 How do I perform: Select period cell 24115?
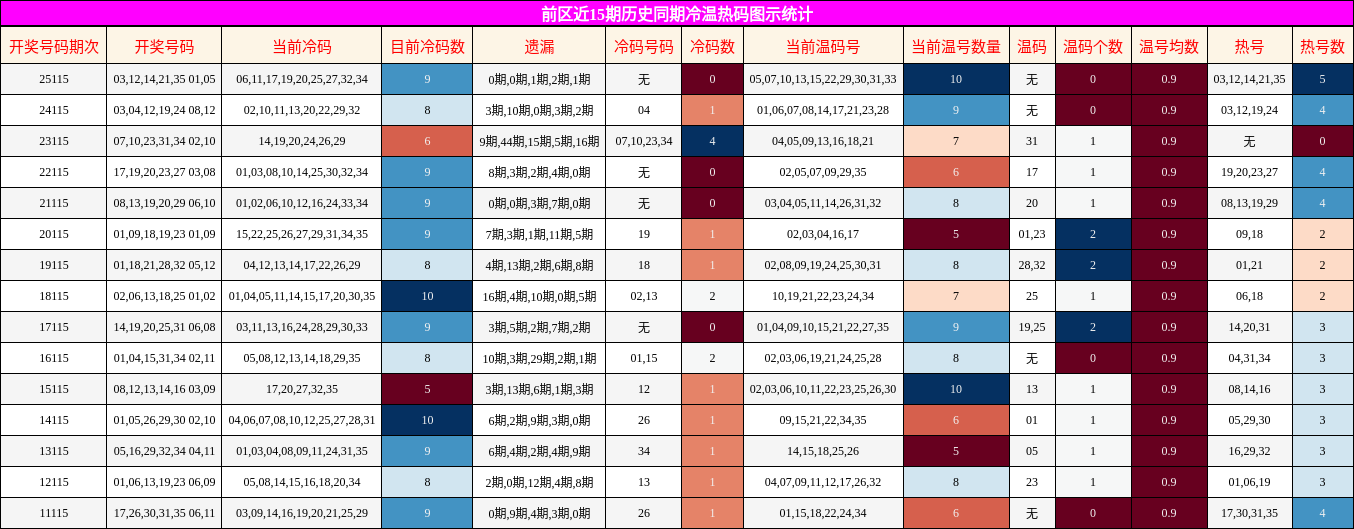[x=54, y=110]
